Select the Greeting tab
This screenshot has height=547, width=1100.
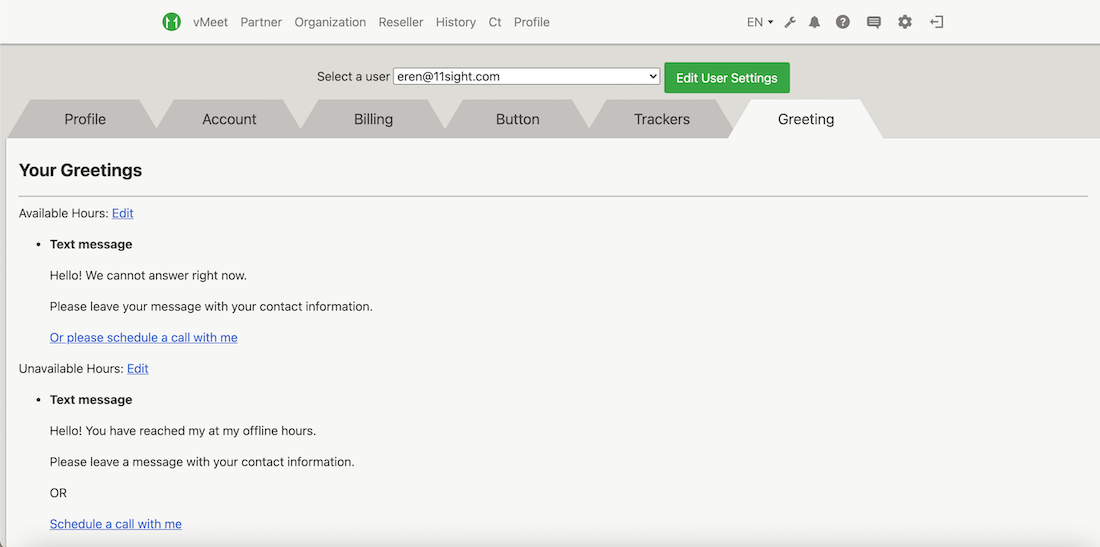(x=806, y=119)
